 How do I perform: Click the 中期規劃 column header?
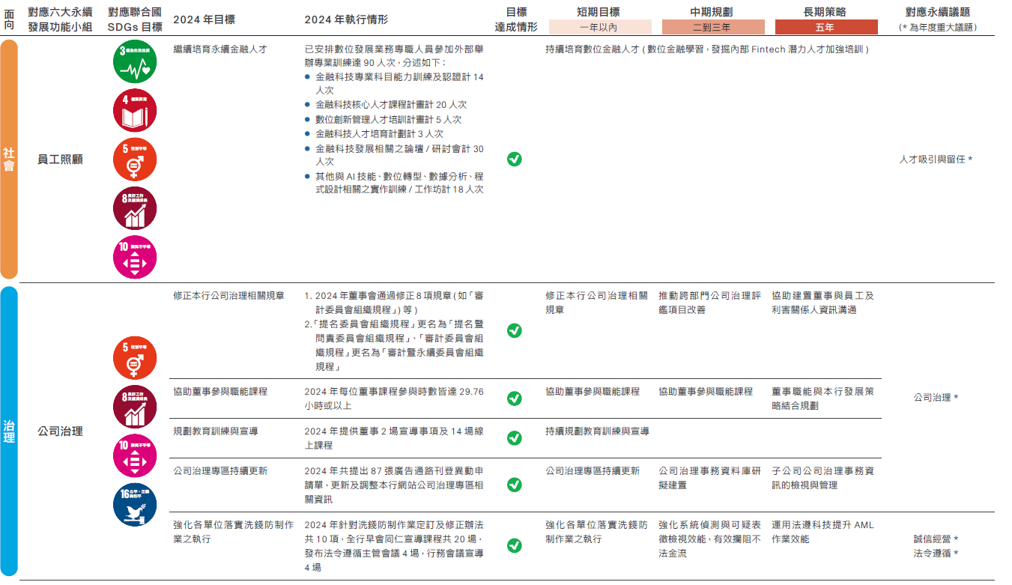[x=711, y=12]
